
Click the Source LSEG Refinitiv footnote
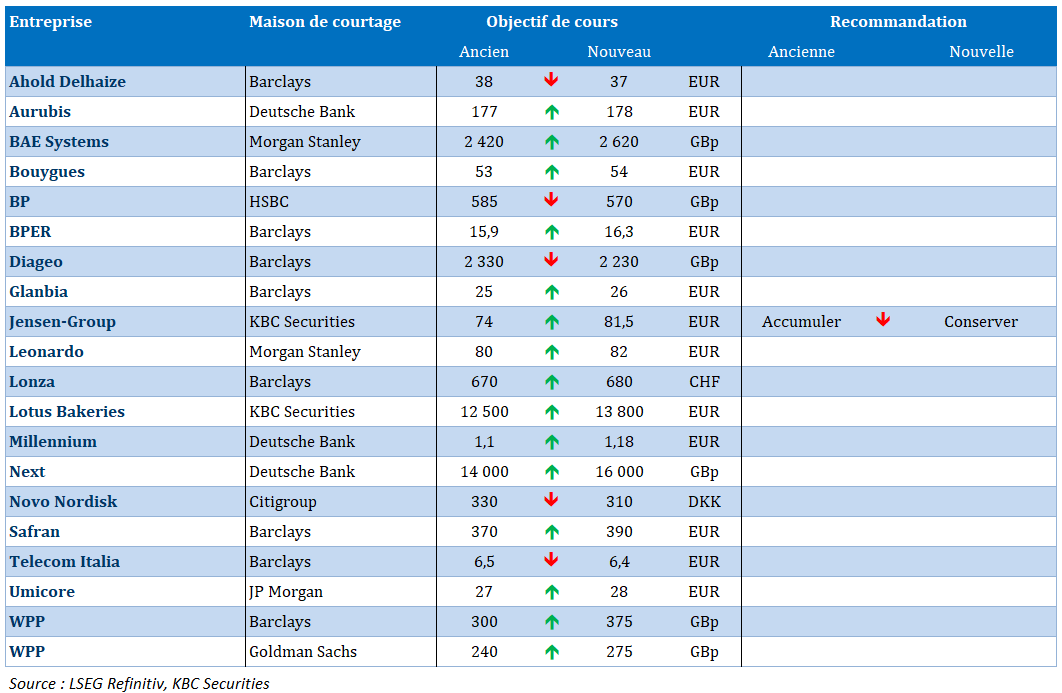139,684
